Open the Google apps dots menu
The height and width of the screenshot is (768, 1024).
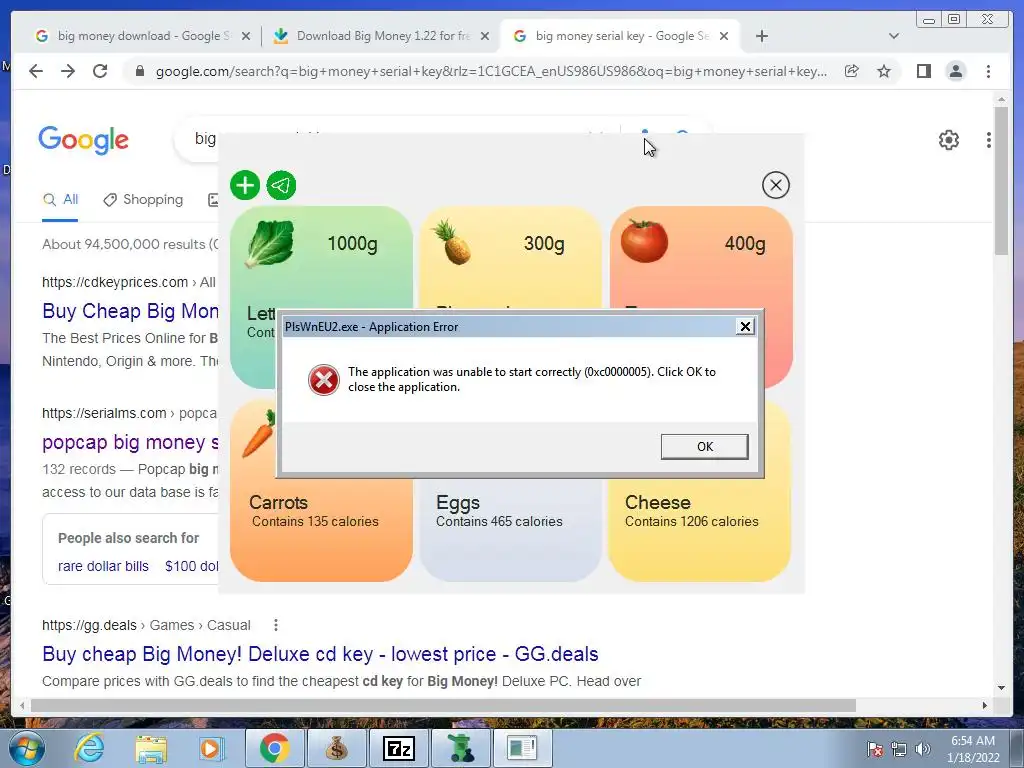pyautogui.click(x=989, y=140)
